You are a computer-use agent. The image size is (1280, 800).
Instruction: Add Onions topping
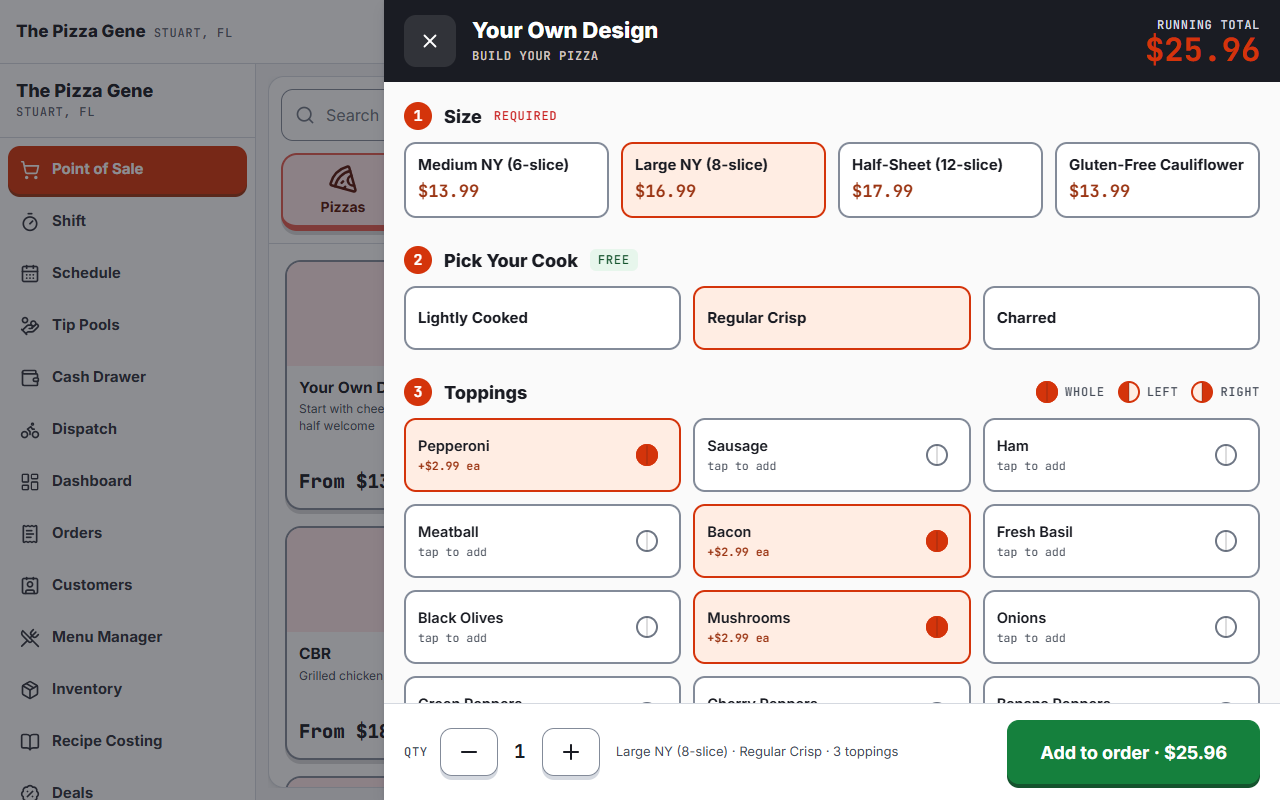[1121, 627]
